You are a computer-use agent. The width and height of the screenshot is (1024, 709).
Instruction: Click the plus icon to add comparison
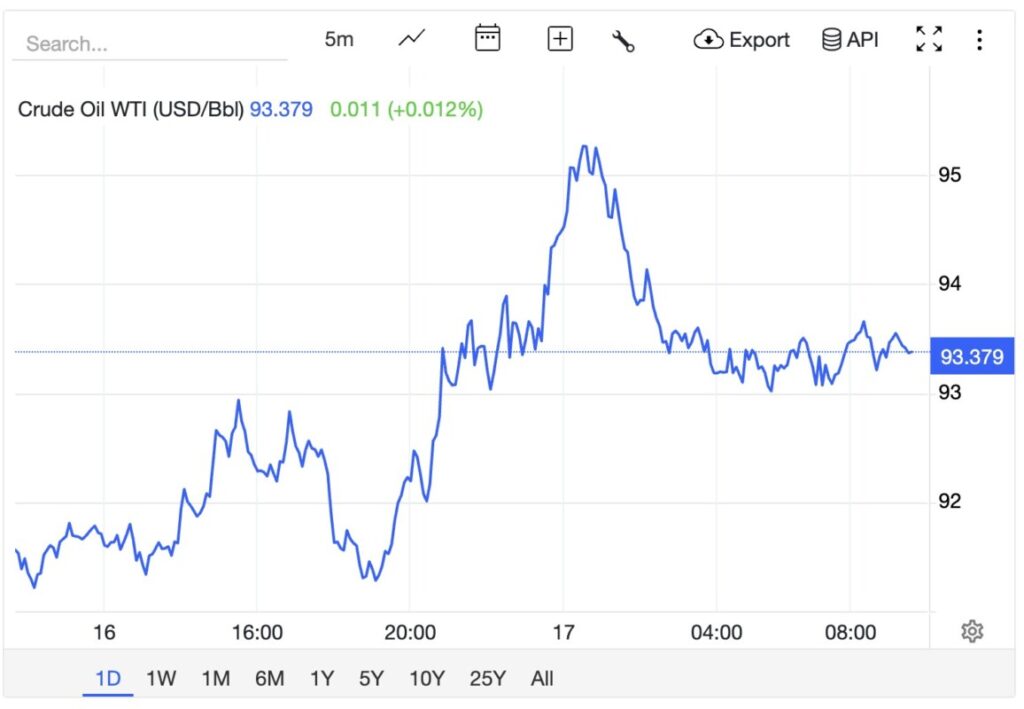[560, 39]
